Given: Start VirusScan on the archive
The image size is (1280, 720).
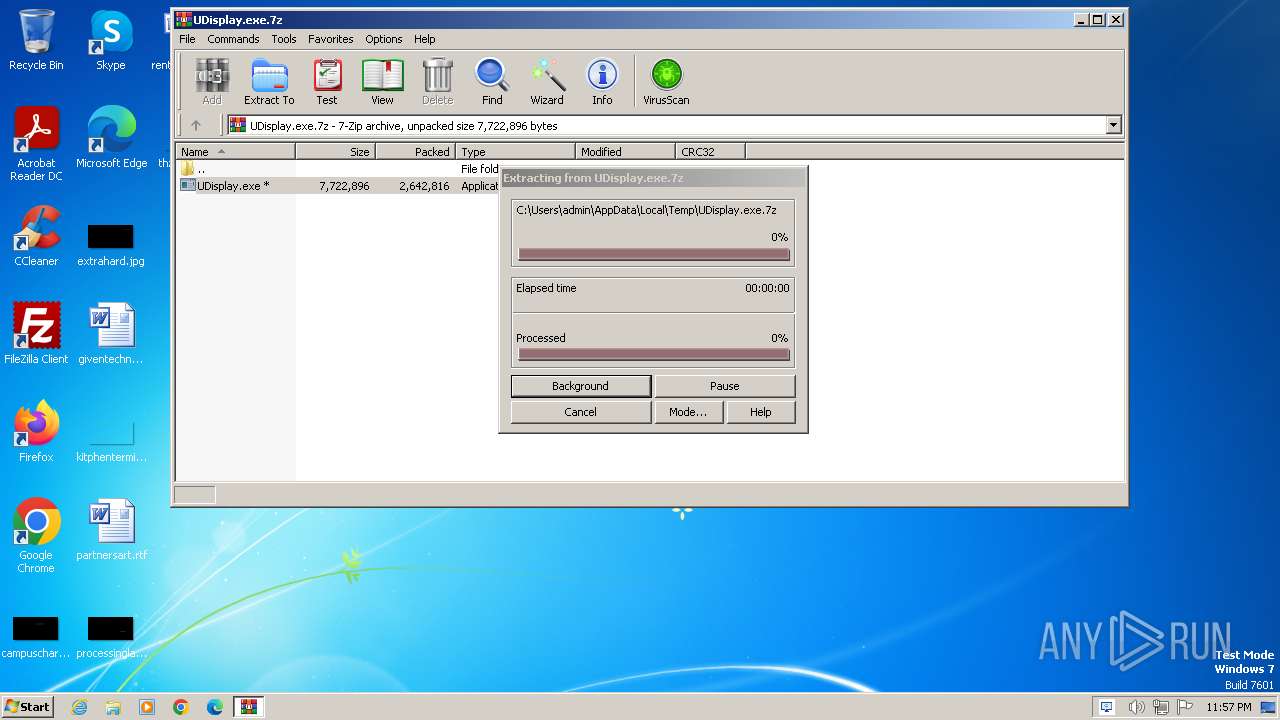Looking at the screenshot, I should click(666, 82).
